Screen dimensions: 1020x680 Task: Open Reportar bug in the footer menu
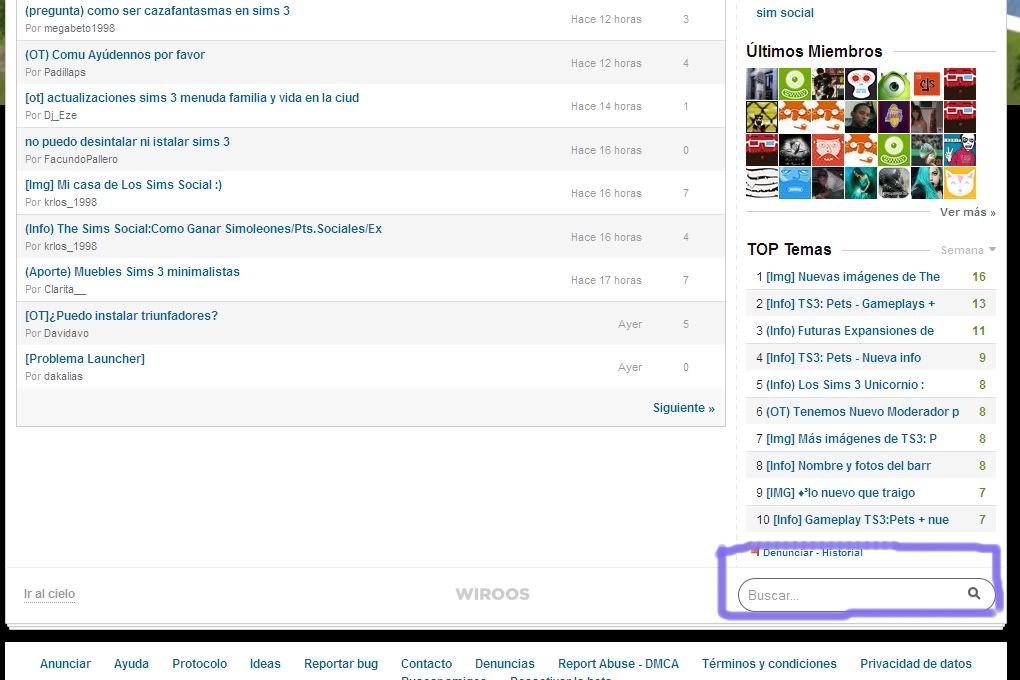[x=341, y=664]
